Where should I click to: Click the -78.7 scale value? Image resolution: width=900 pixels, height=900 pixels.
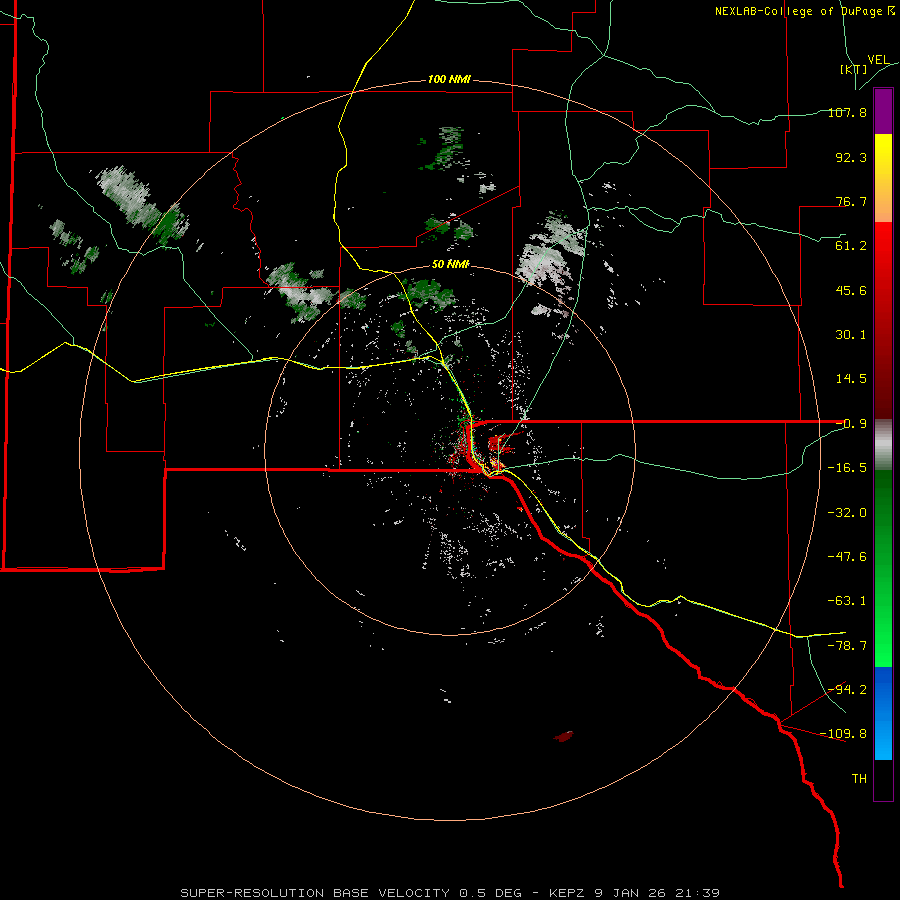(847, 645)
